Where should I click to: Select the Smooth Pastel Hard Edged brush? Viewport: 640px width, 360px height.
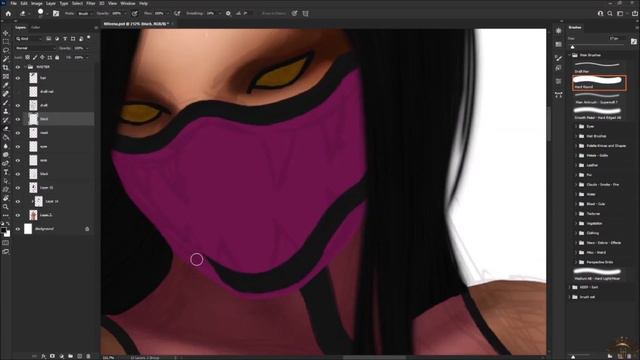pyautogui.click(x=598, y=113)
